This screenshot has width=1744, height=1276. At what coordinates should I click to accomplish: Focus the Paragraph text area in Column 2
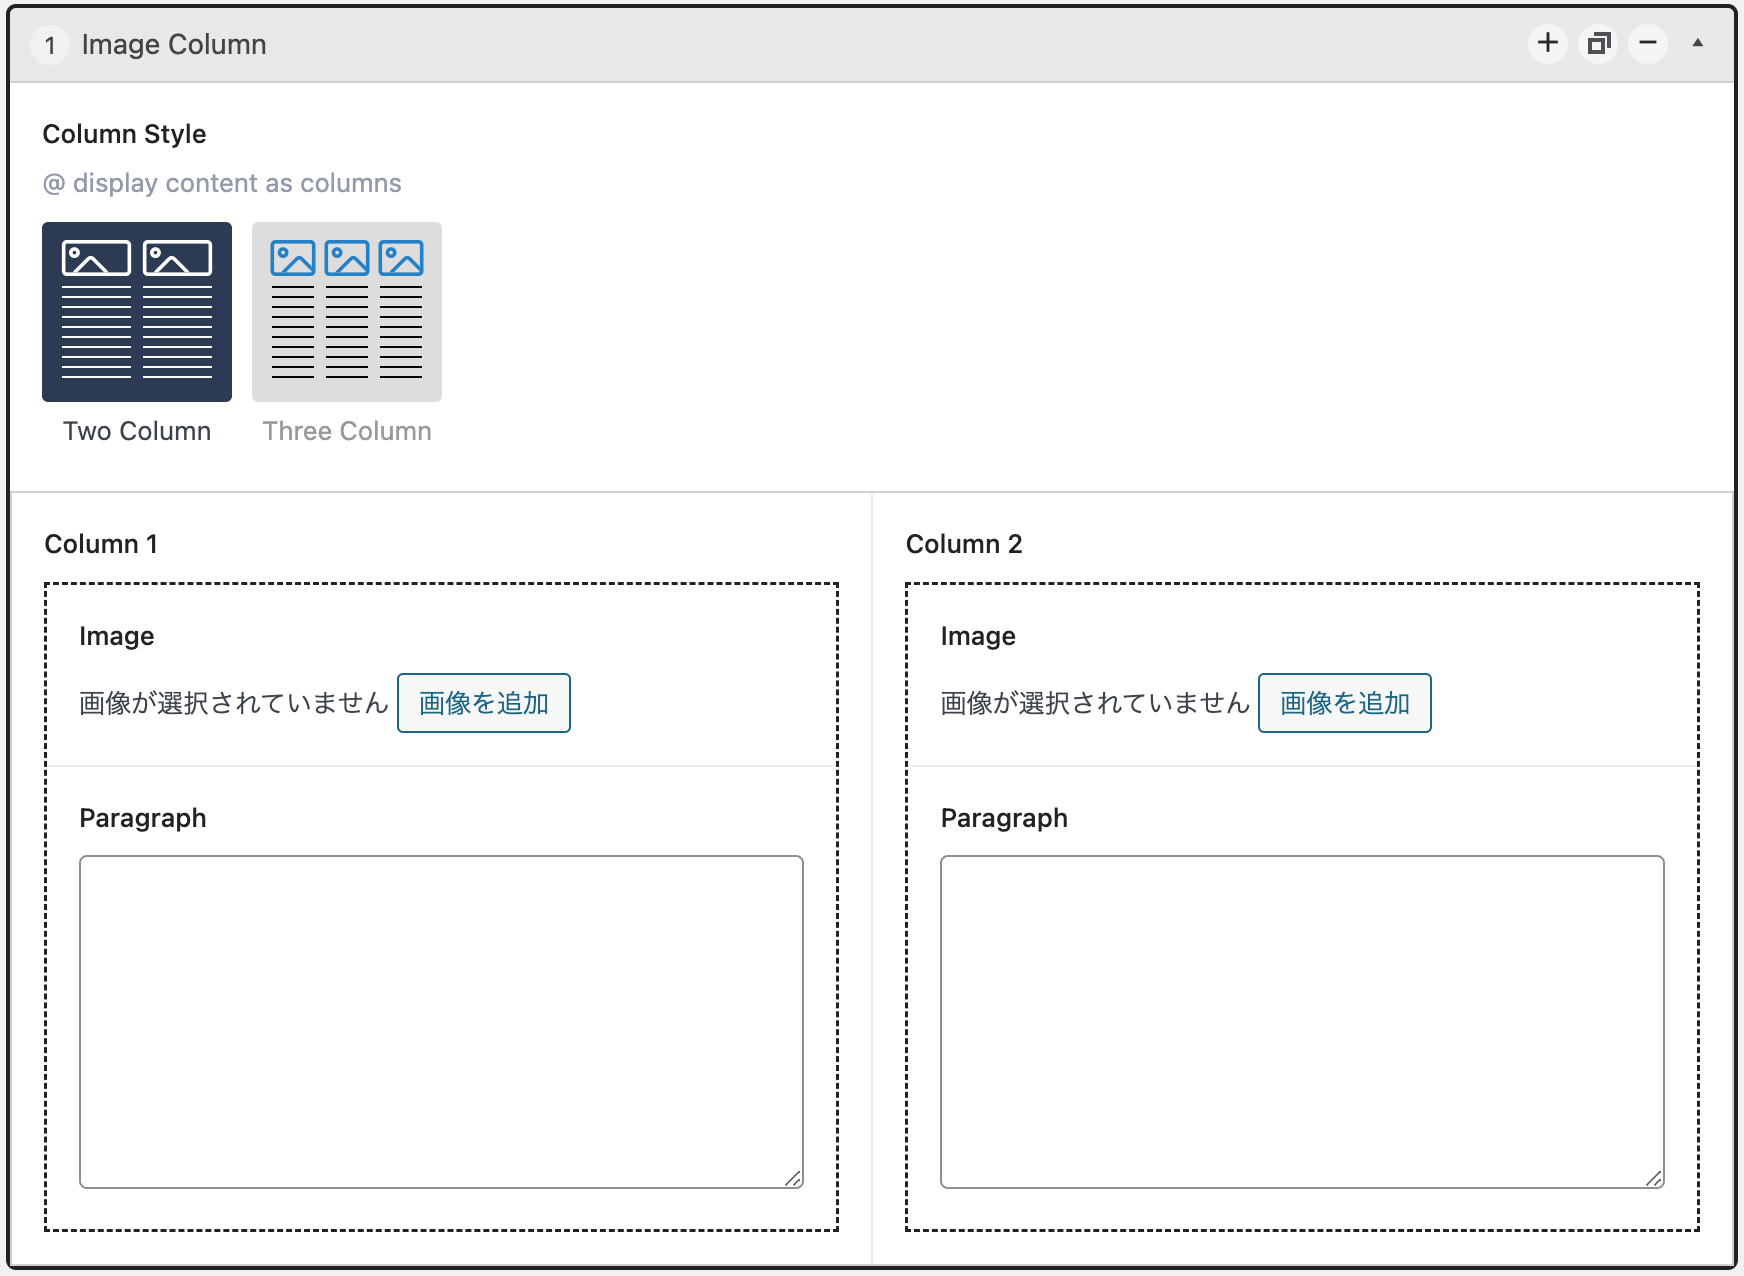tap(1302, 1021)
